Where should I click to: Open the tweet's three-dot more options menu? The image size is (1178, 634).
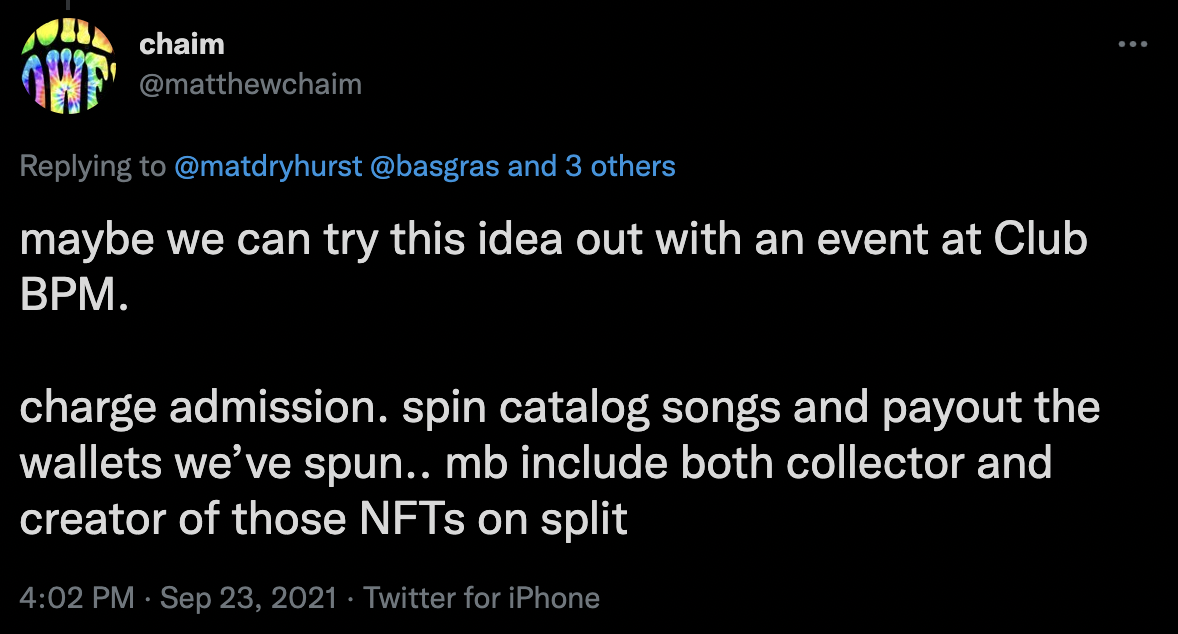1132,45
